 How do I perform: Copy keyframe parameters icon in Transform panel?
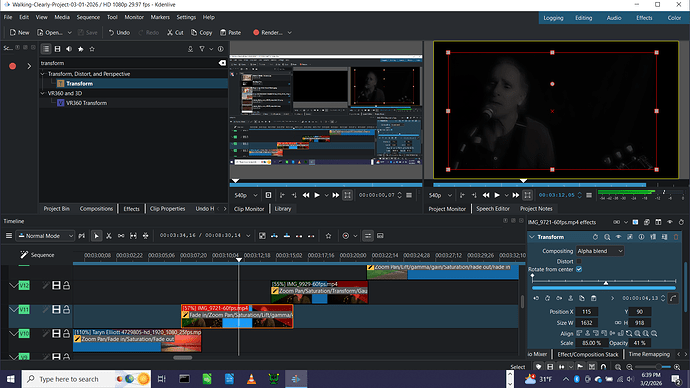click(x=582, y=298)
